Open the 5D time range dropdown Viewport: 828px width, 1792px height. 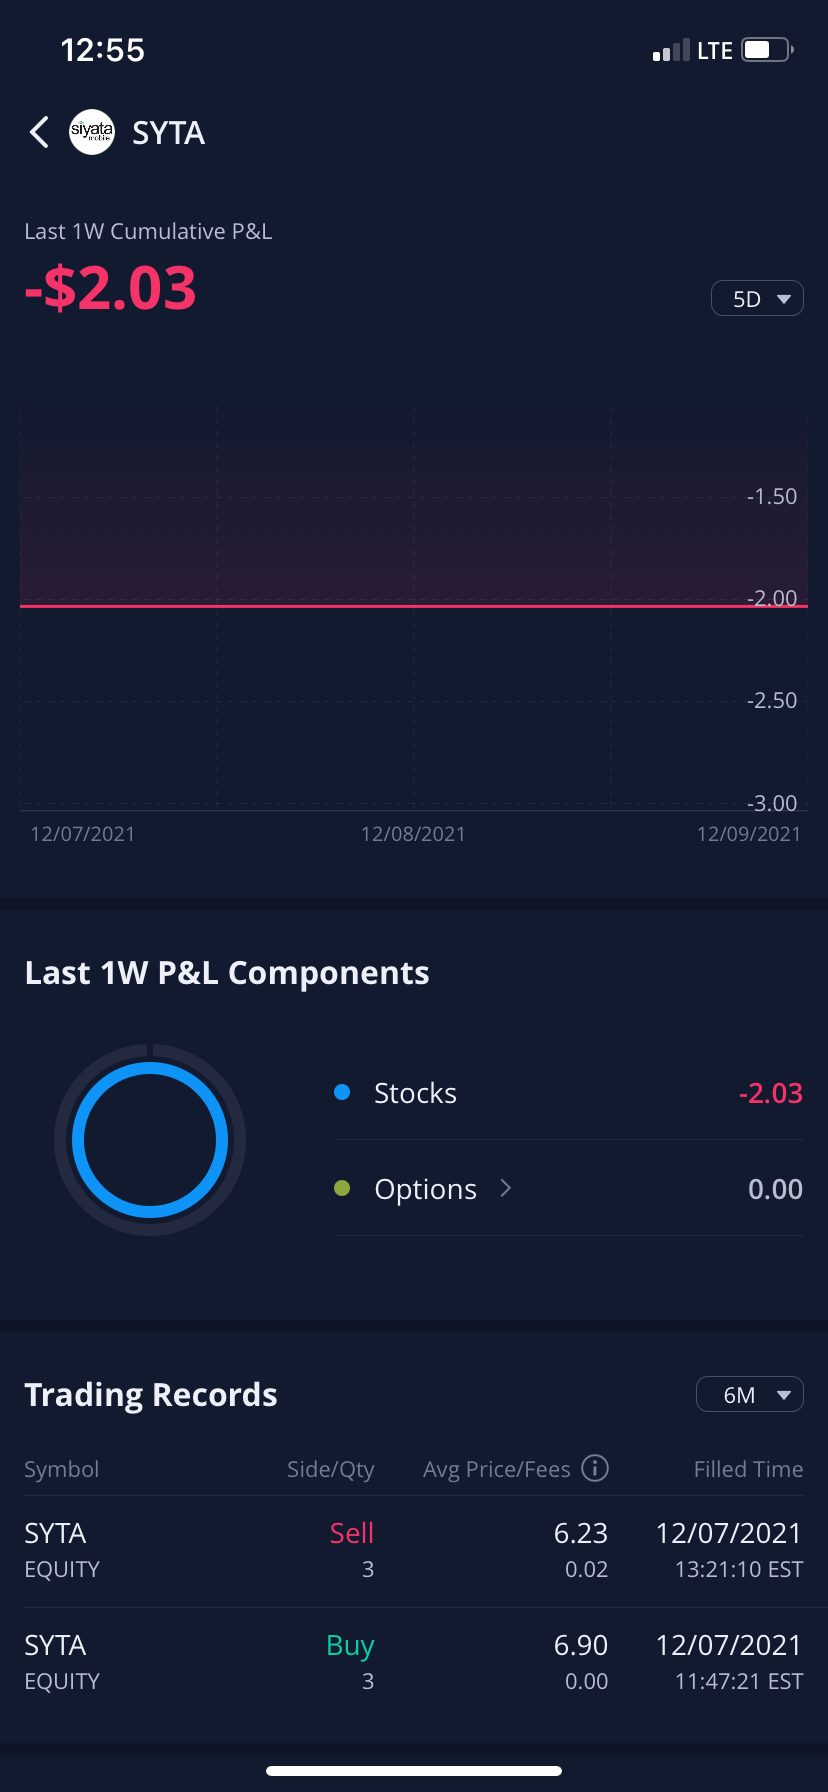coord(757,299)
